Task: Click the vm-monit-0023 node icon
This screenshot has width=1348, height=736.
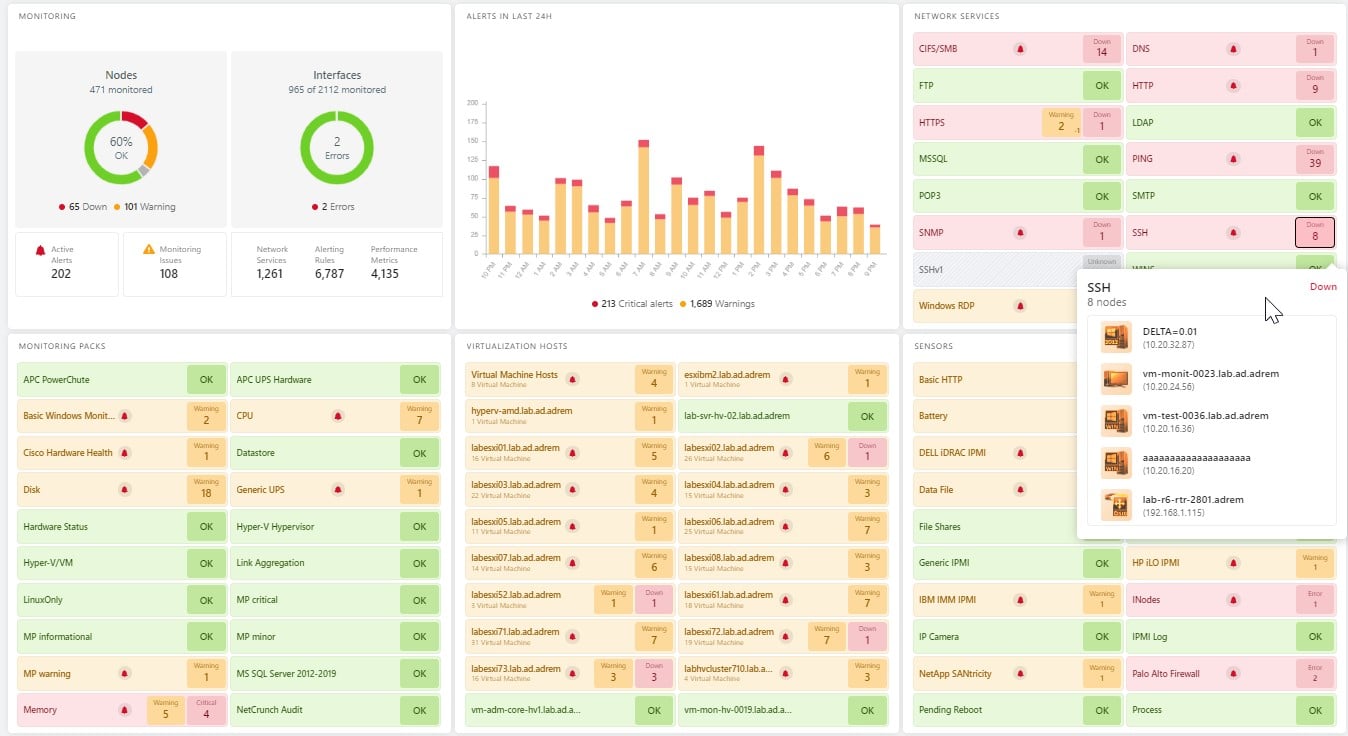Action: 1115,379
